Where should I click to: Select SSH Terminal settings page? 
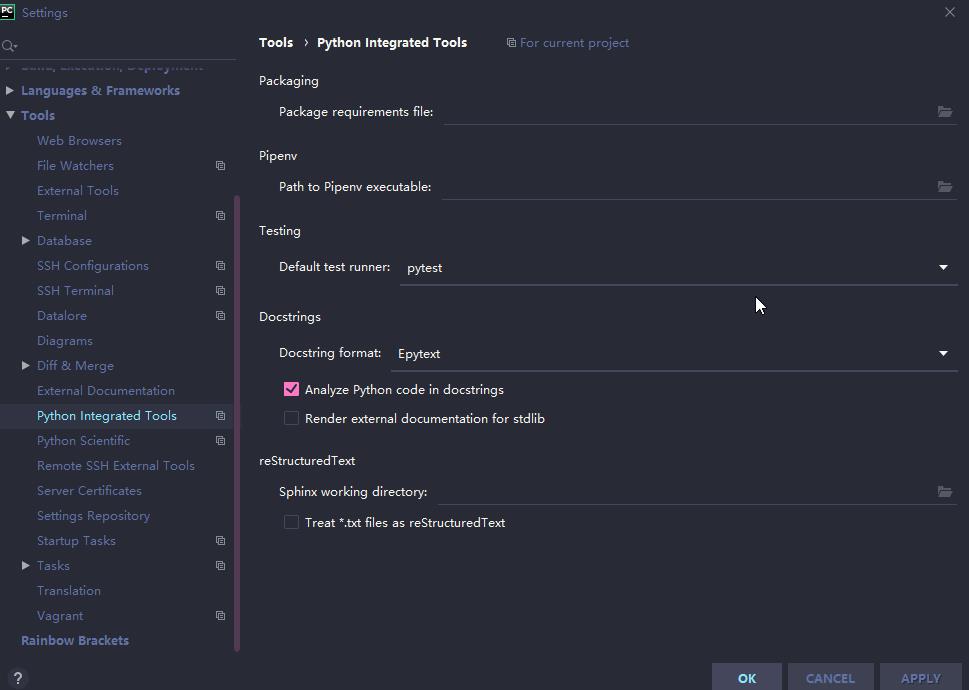coord(75,291)
